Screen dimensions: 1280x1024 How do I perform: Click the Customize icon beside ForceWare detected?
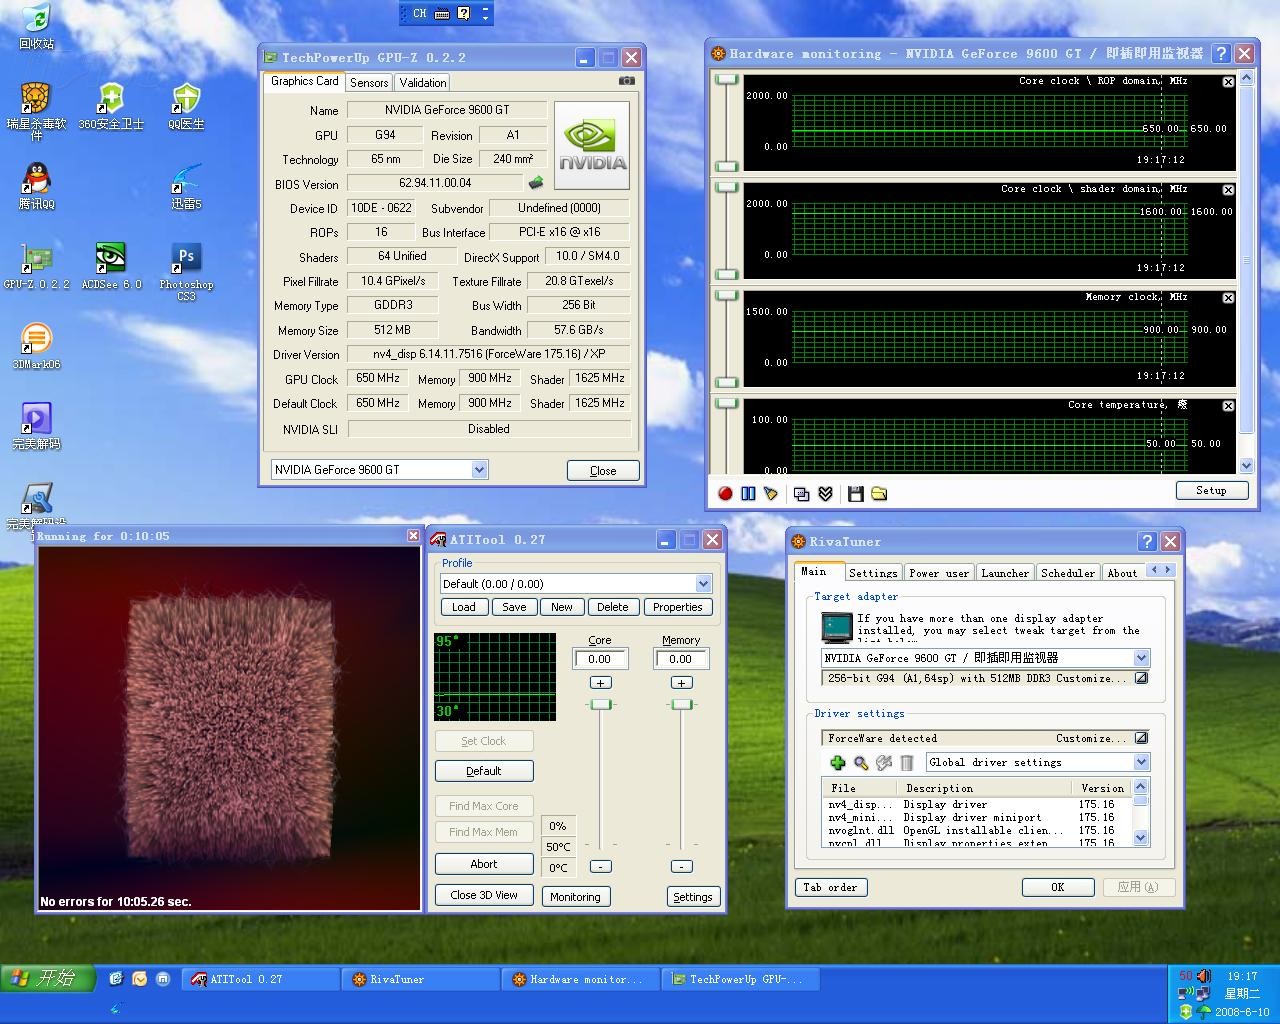point(1141,738)
